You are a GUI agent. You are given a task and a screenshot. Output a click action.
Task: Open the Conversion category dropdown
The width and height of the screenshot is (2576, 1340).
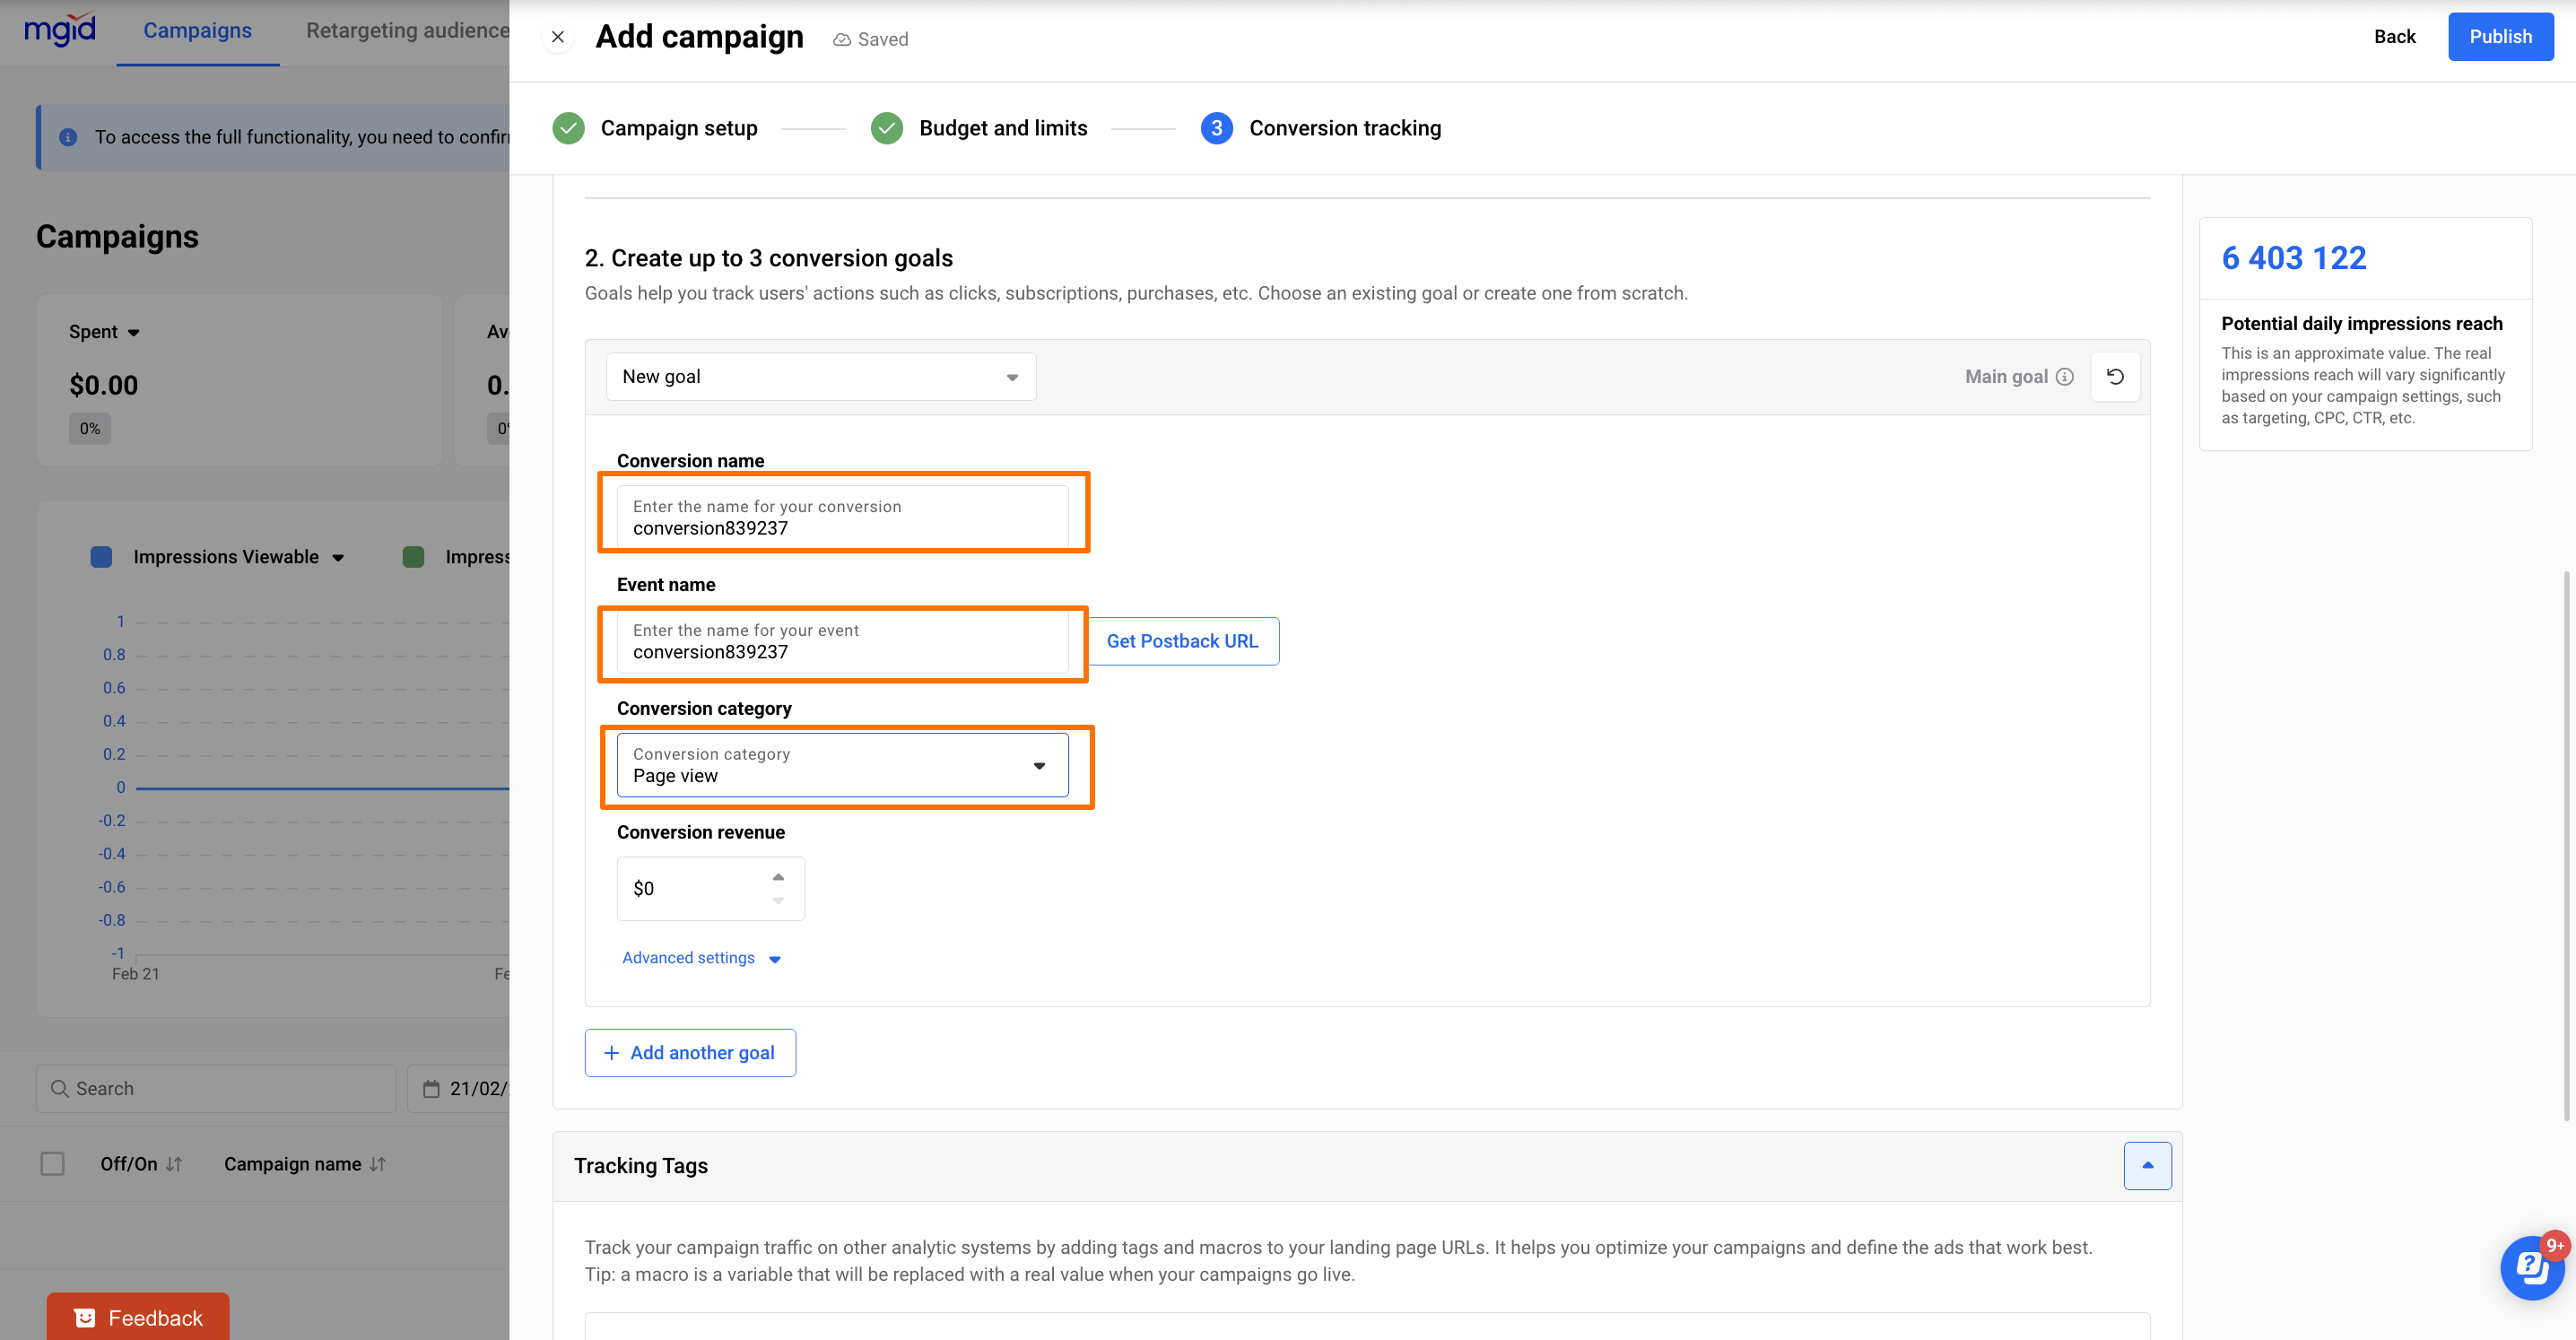(x=842, y=765)
